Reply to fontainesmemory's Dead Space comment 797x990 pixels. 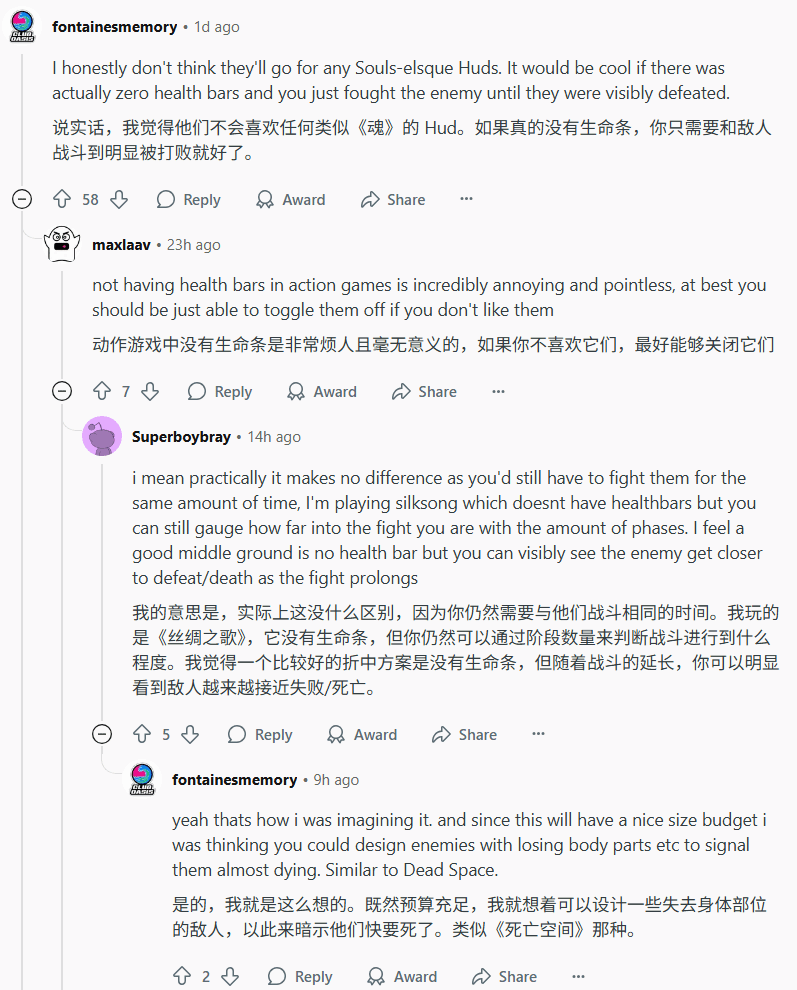coord(299,976)
